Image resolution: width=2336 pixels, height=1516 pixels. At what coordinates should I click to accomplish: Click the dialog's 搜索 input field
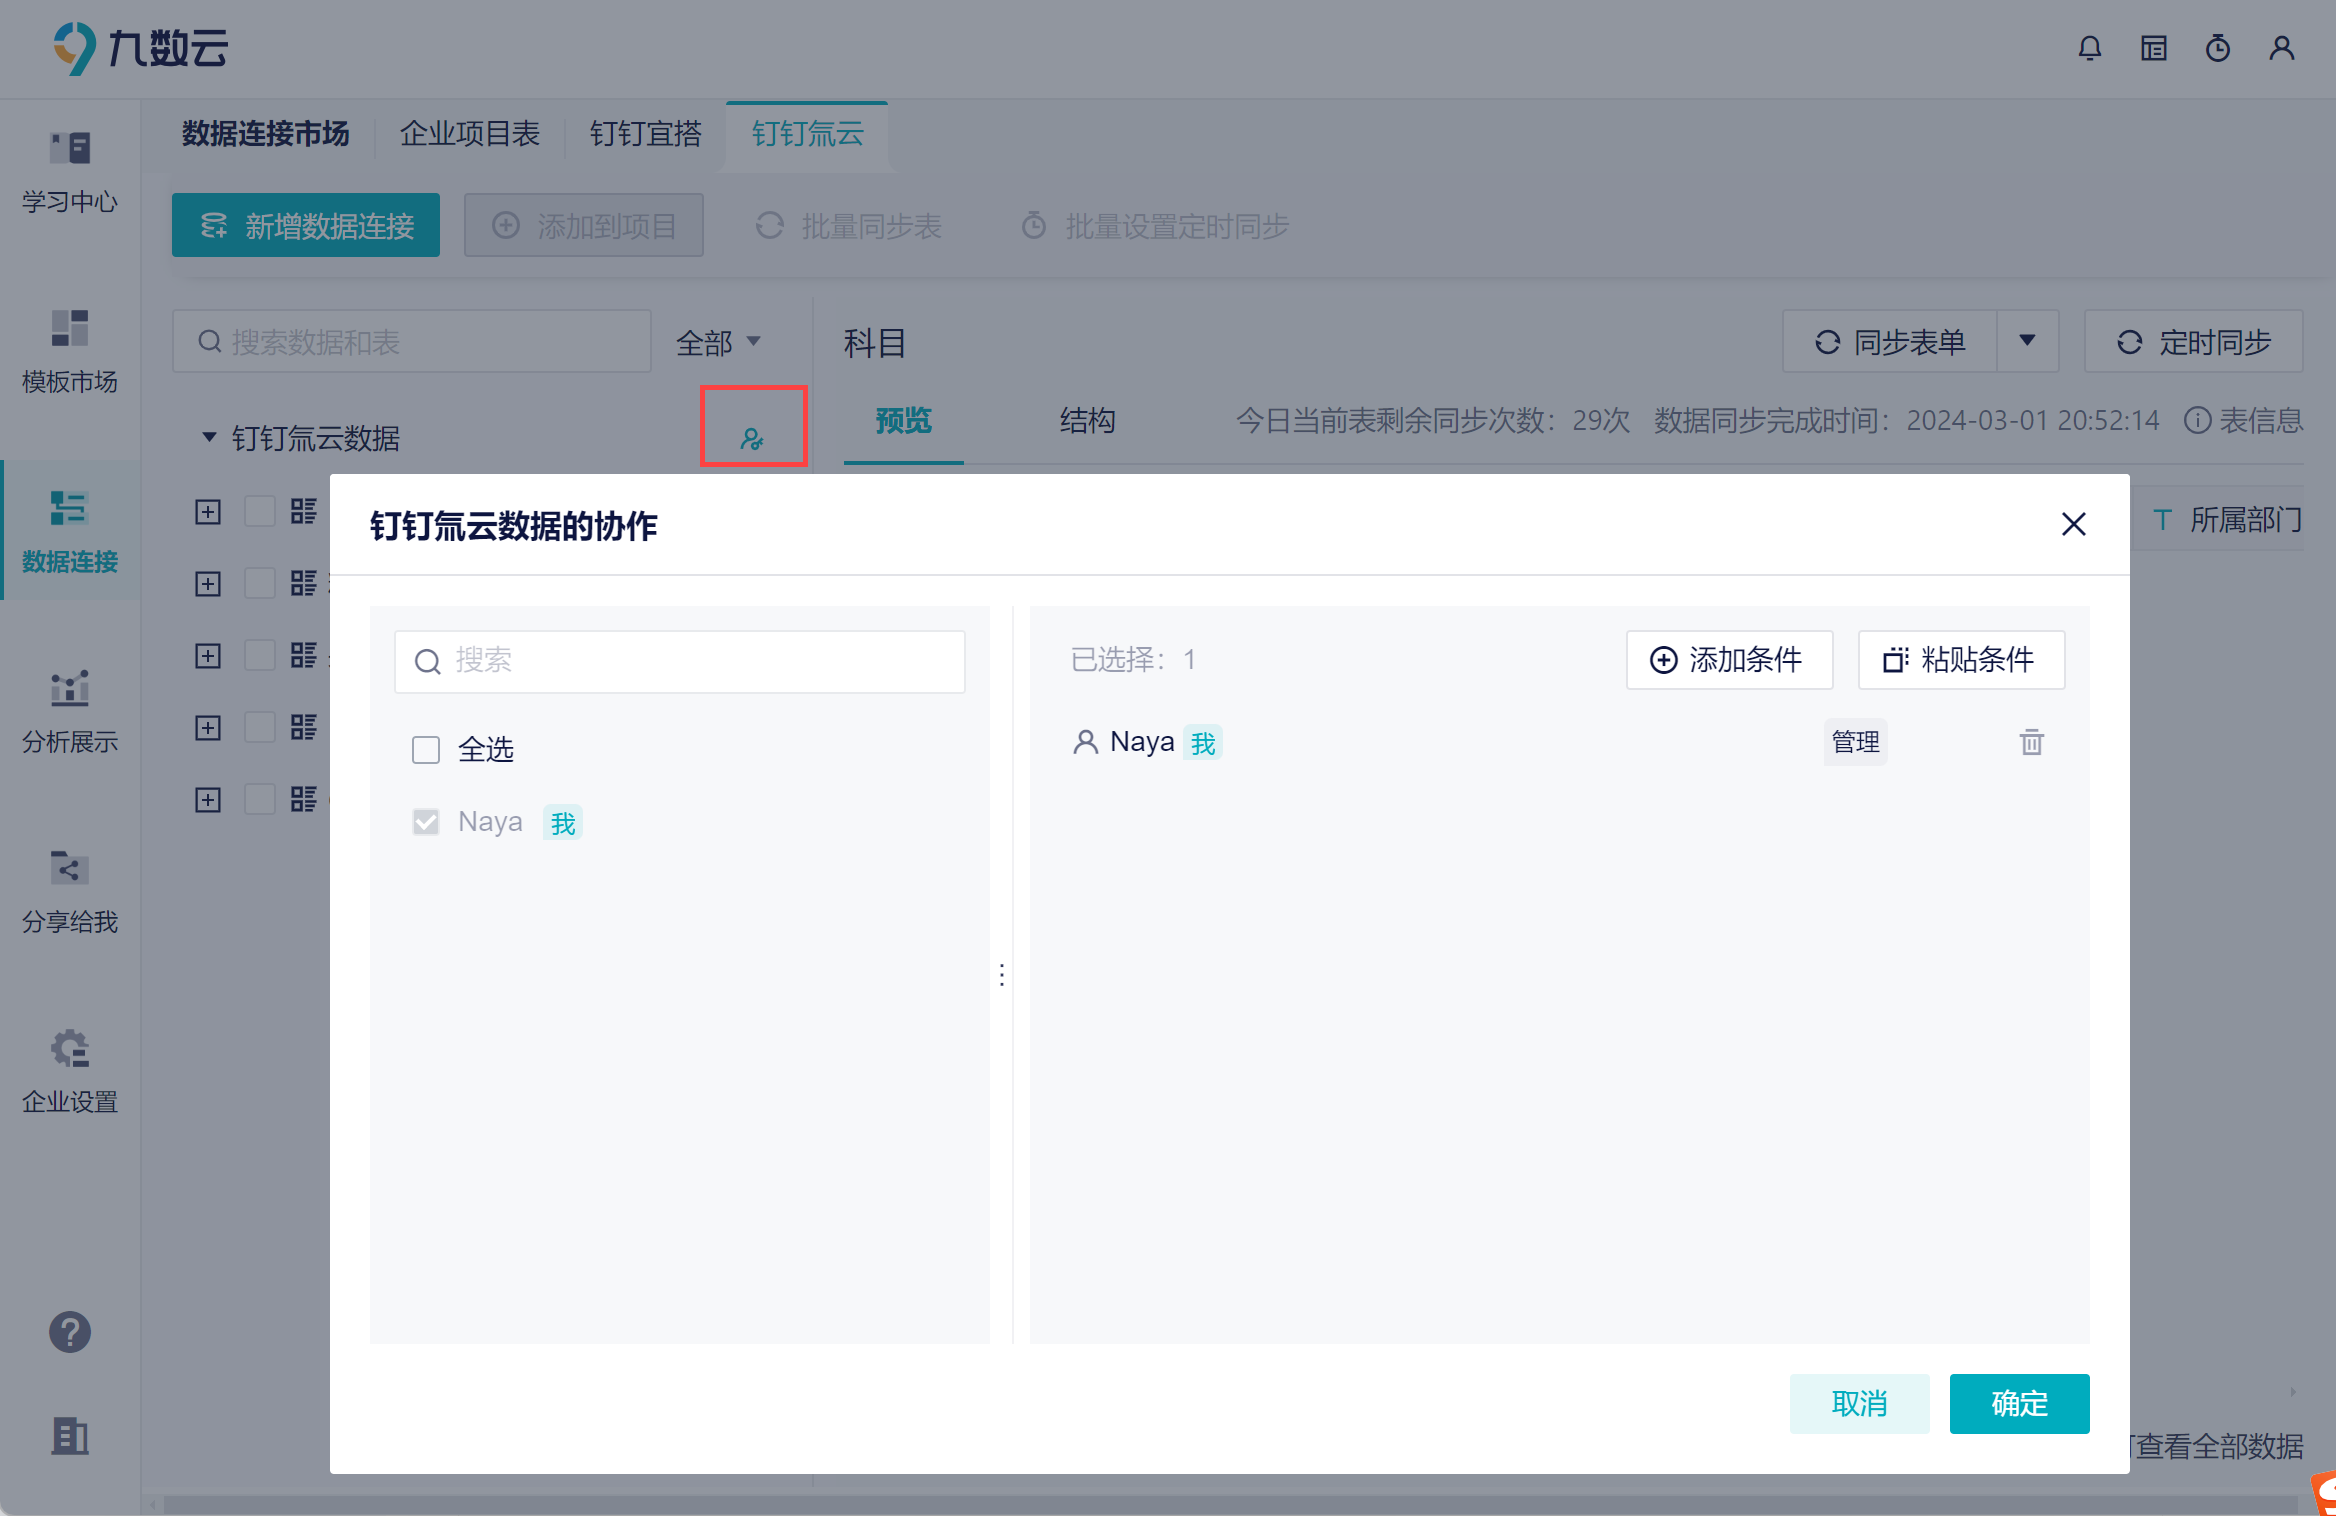pos(680,661)
